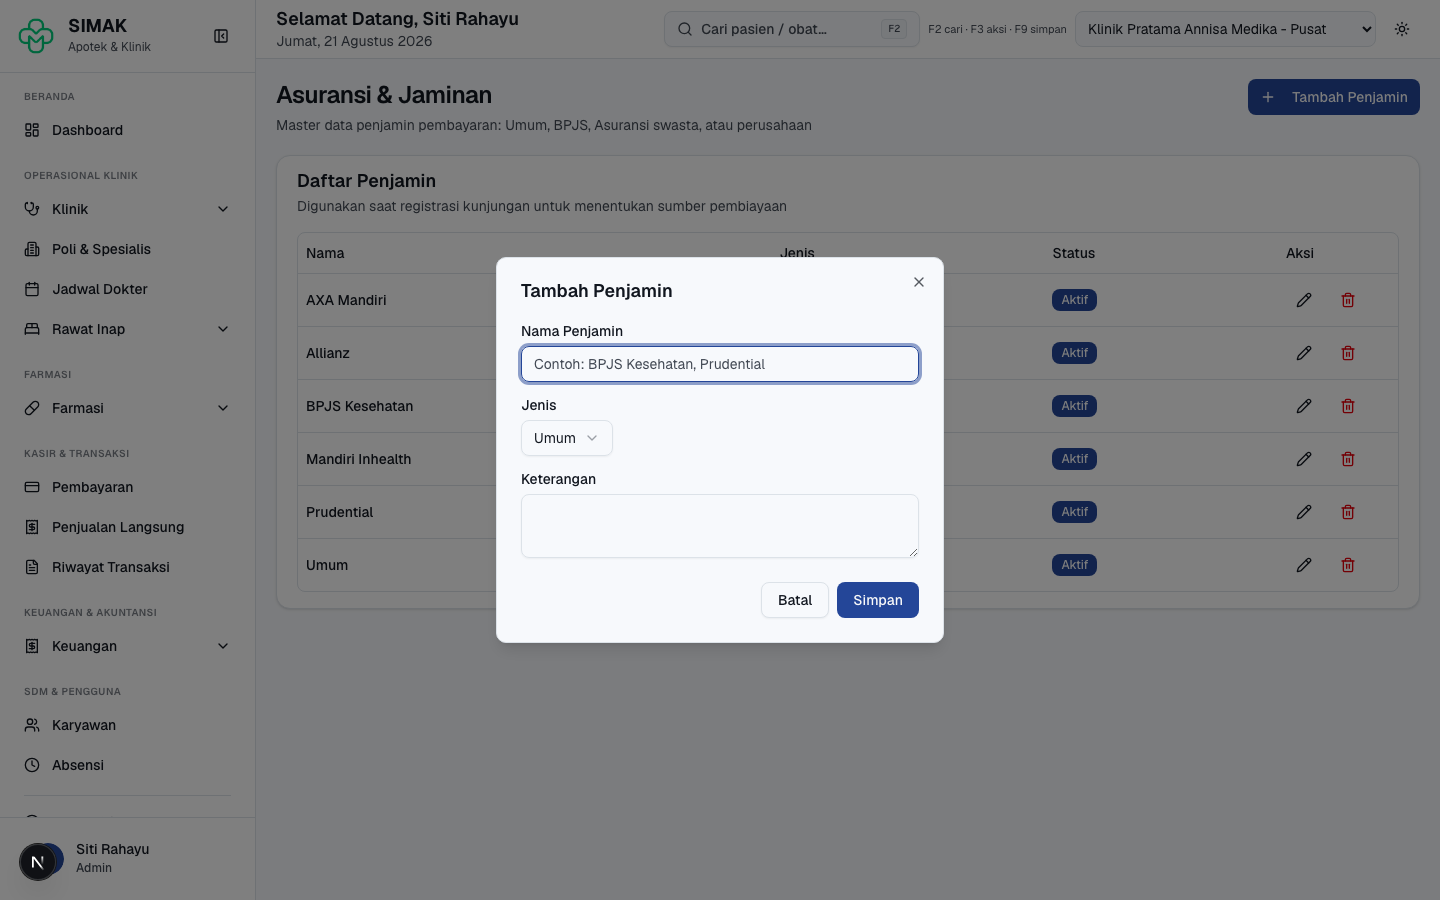Open Dashboard from the sidebar

click(x=127, y=130)
